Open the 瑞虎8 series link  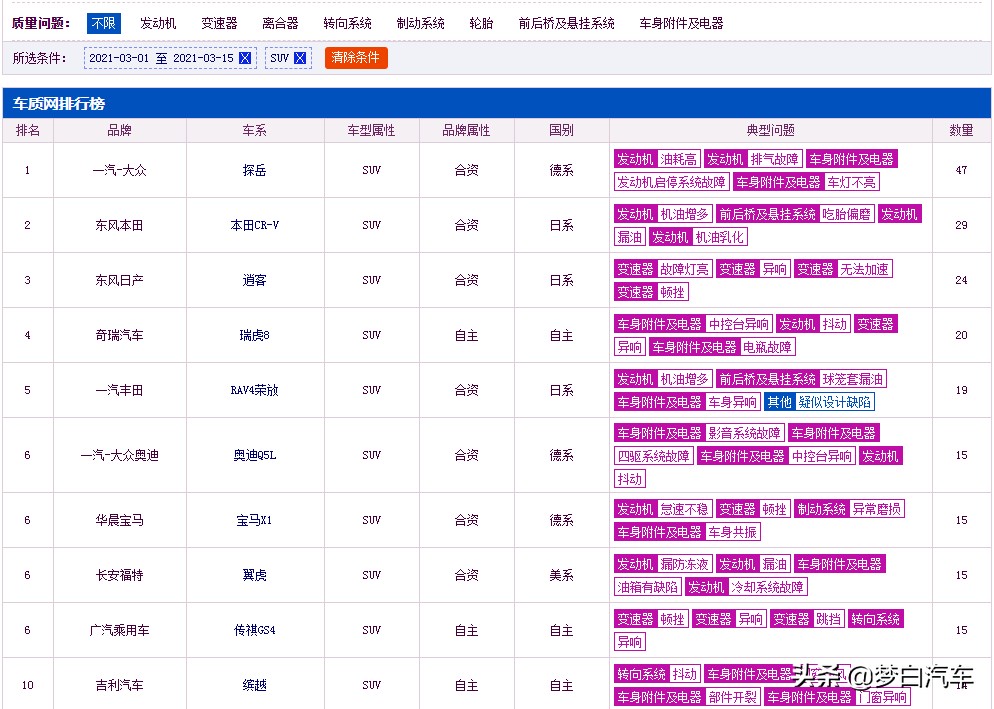254,335
